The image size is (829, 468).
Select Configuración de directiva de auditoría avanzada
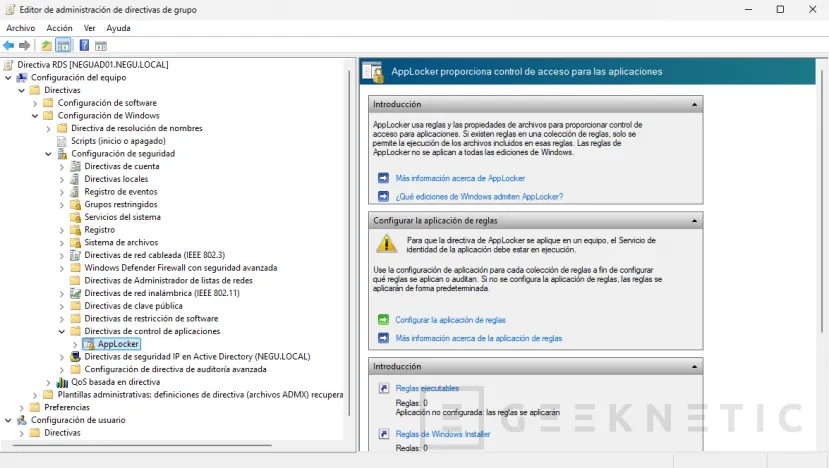176,369
